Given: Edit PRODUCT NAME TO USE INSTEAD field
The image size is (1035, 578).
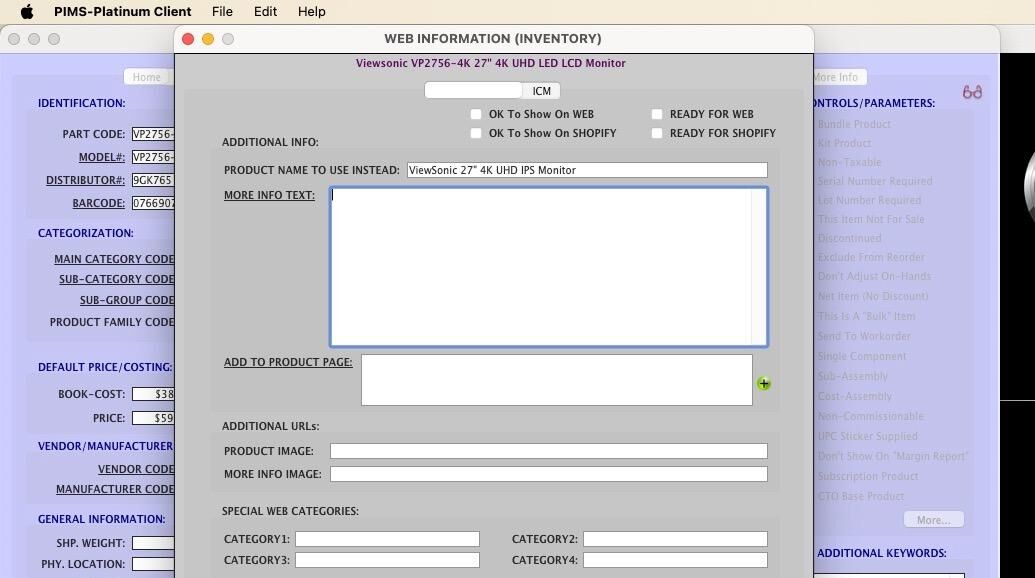Looking at the screenshot, I should (587, 170).
